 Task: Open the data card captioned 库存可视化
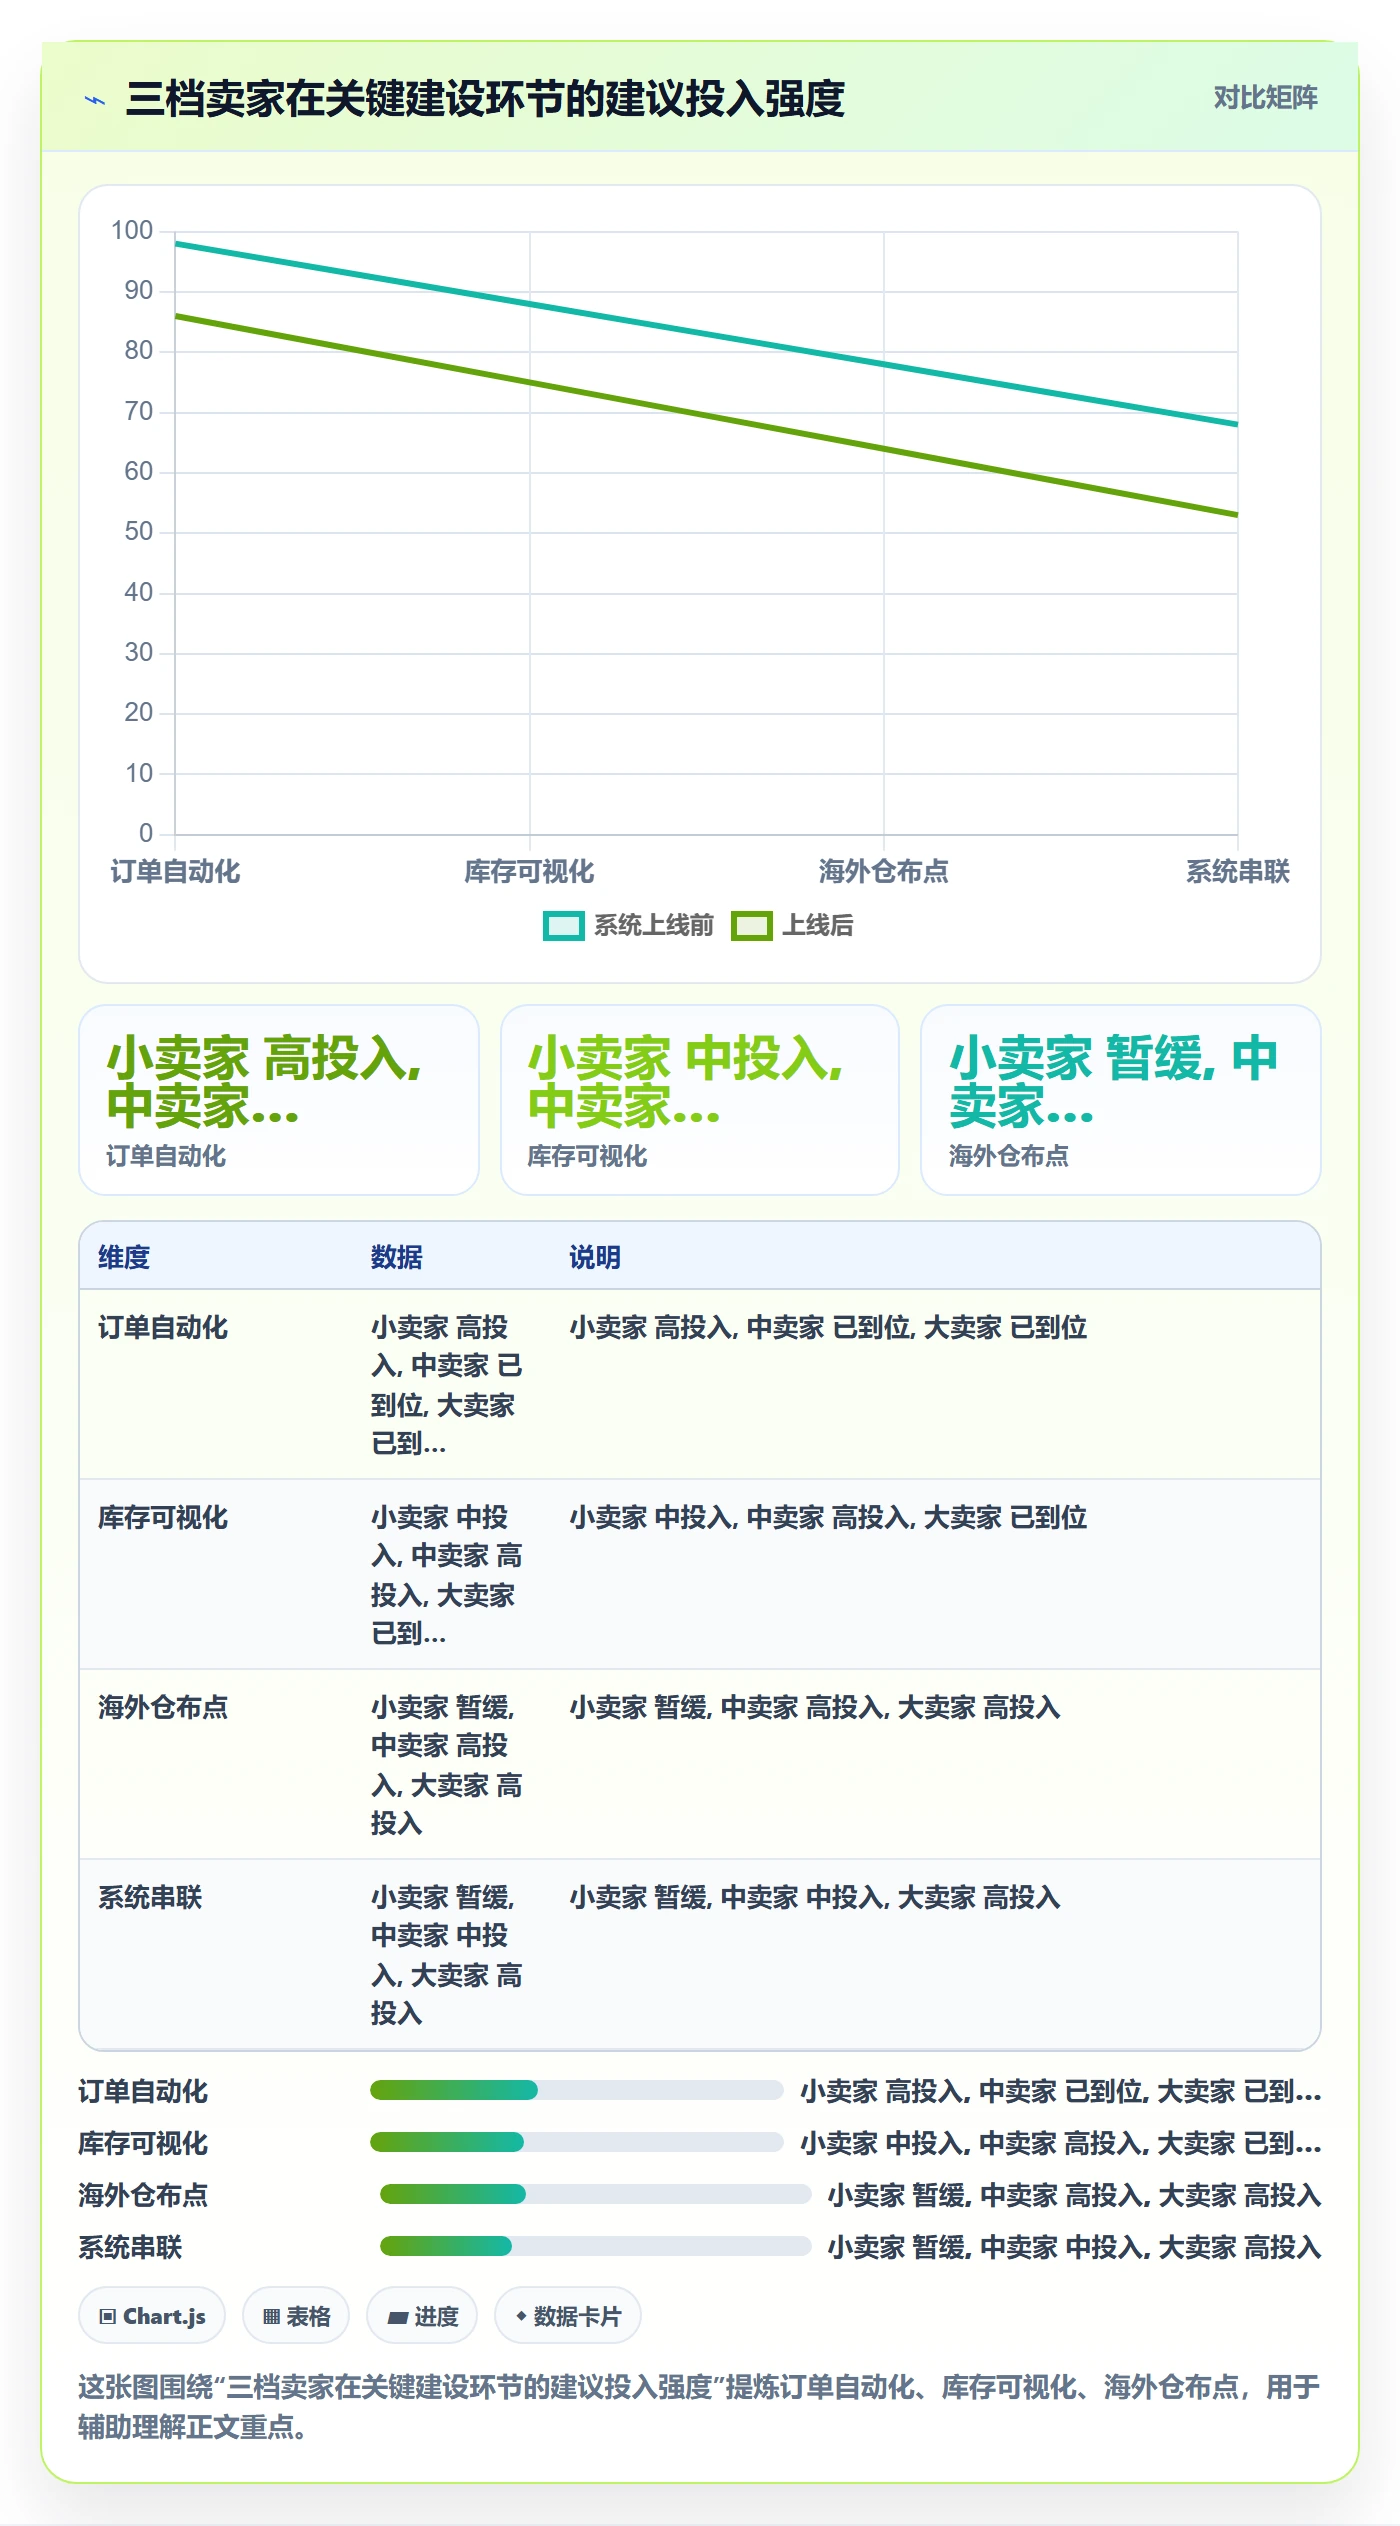tap(700, 1100)
